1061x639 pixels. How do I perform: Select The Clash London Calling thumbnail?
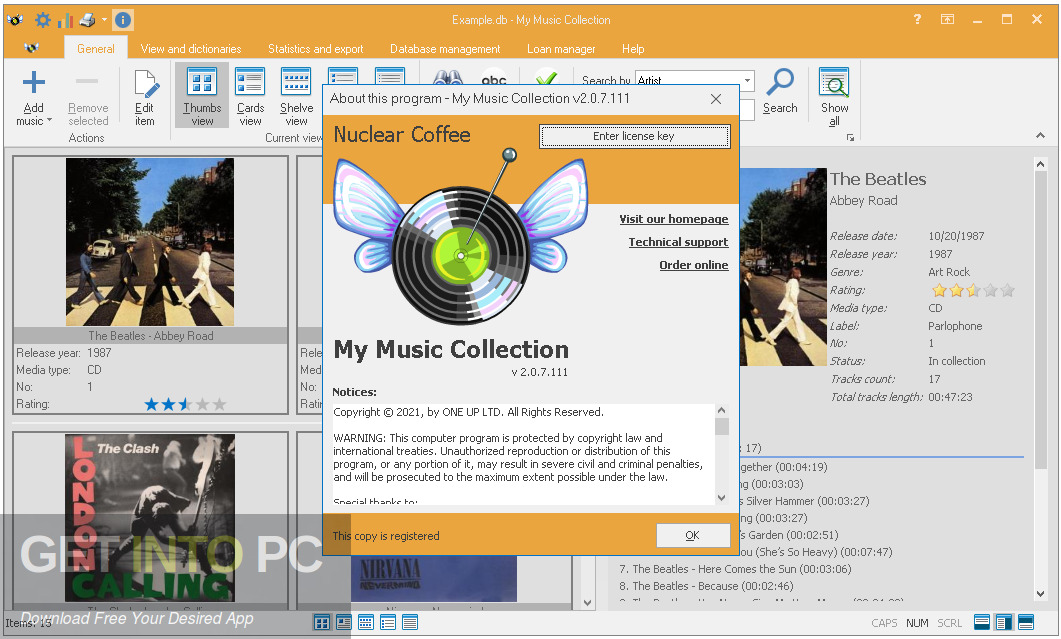pyautogui.click(x=150, y=518)
